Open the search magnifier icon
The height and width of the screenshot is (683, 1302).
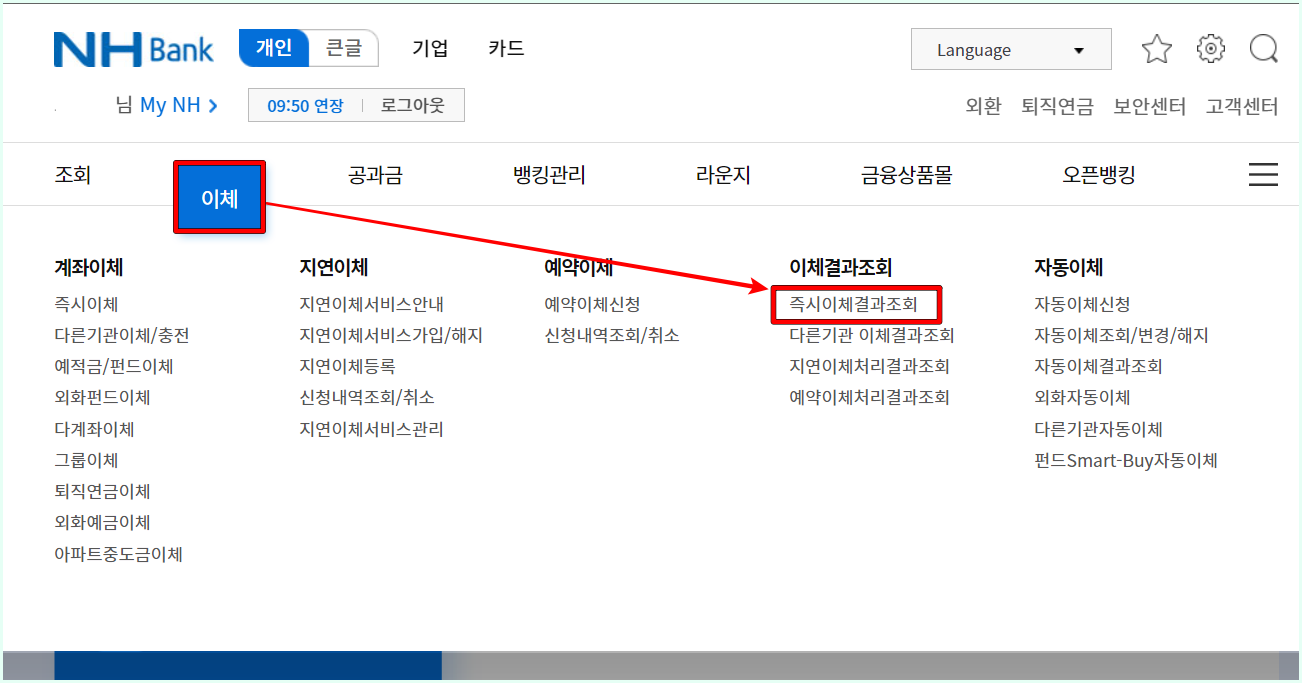(1263, 48)
